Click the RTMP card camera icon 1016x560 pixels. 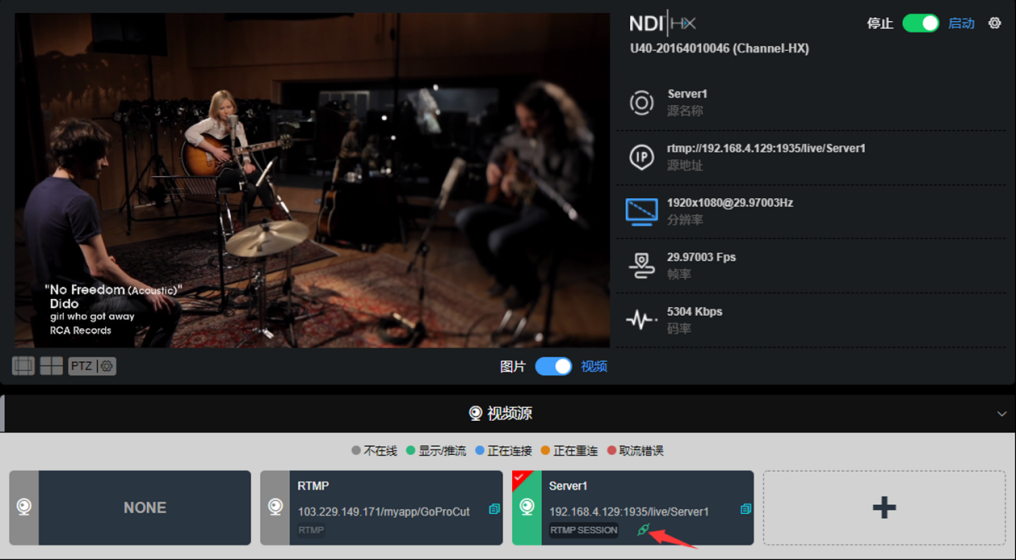pyautogui.click(x=275, y=507)
